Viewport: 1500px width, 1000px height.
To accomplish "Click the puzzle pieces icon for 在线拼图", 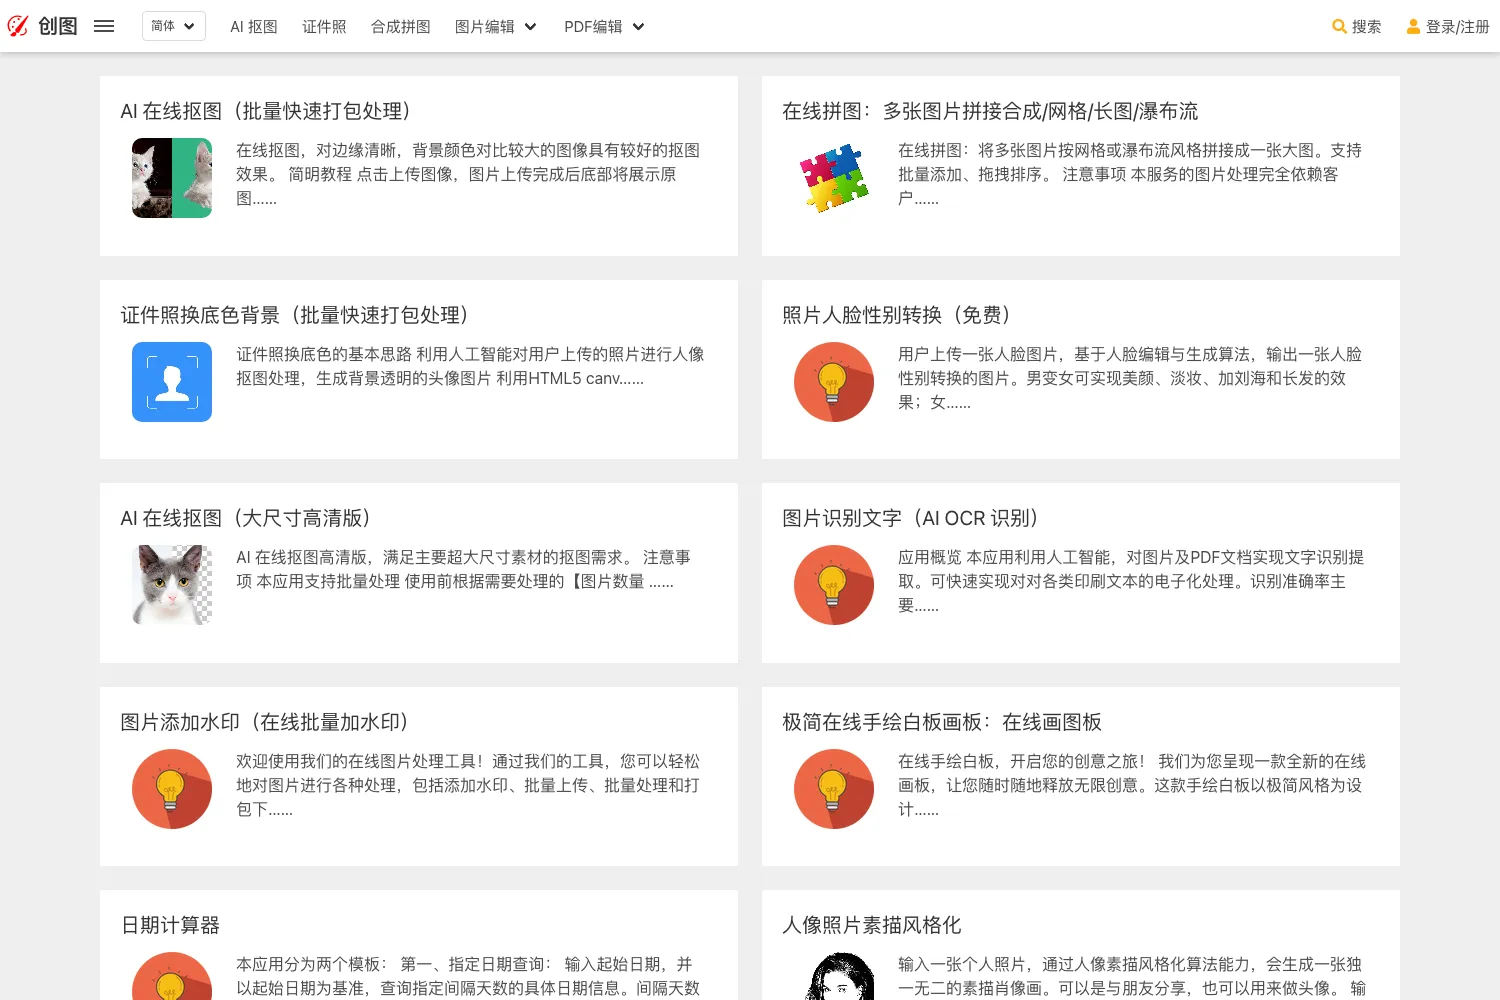I will tap(834, 178).
